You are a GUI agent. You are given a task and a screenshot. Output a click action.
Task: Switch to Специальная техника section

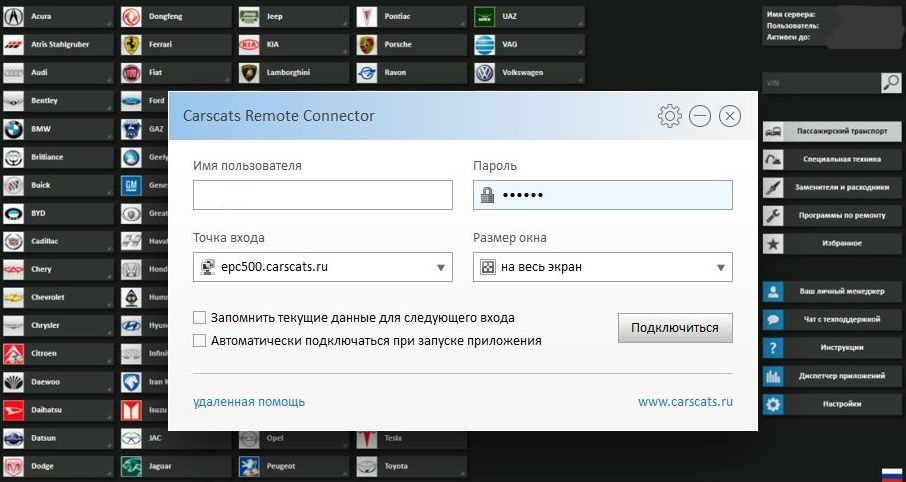coord(832,160)
